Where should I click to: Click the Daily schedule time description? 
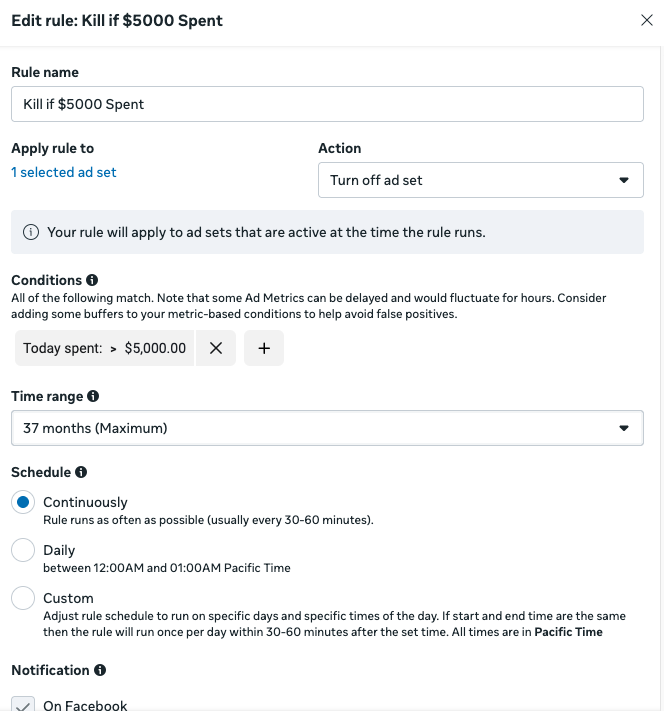coord(167,568)
